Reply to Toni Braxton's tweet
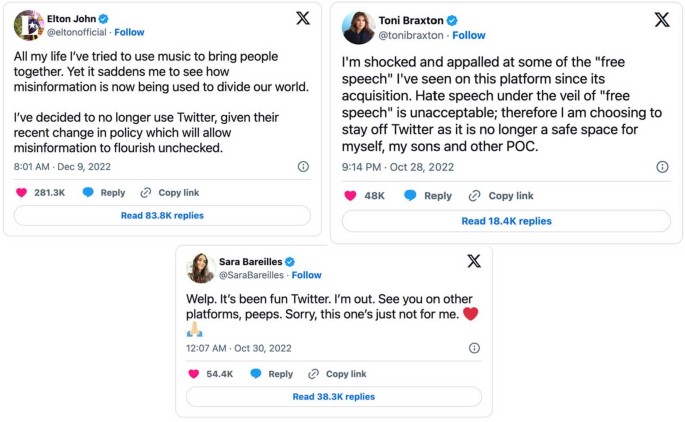685x422 pixels. [x=428, y=196]
